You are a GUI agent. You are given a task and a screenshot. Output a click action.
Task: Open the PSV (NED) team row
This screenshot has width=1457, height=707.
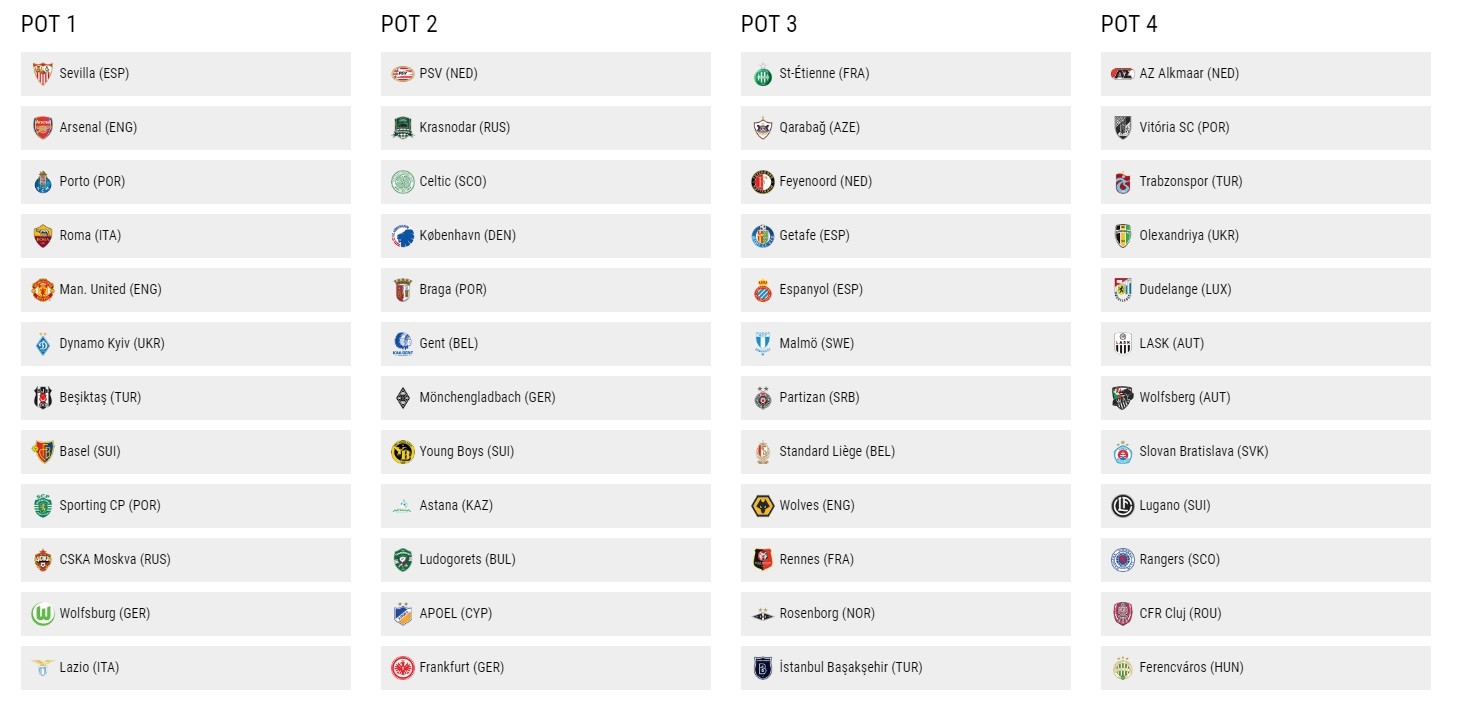pos(546,74)
